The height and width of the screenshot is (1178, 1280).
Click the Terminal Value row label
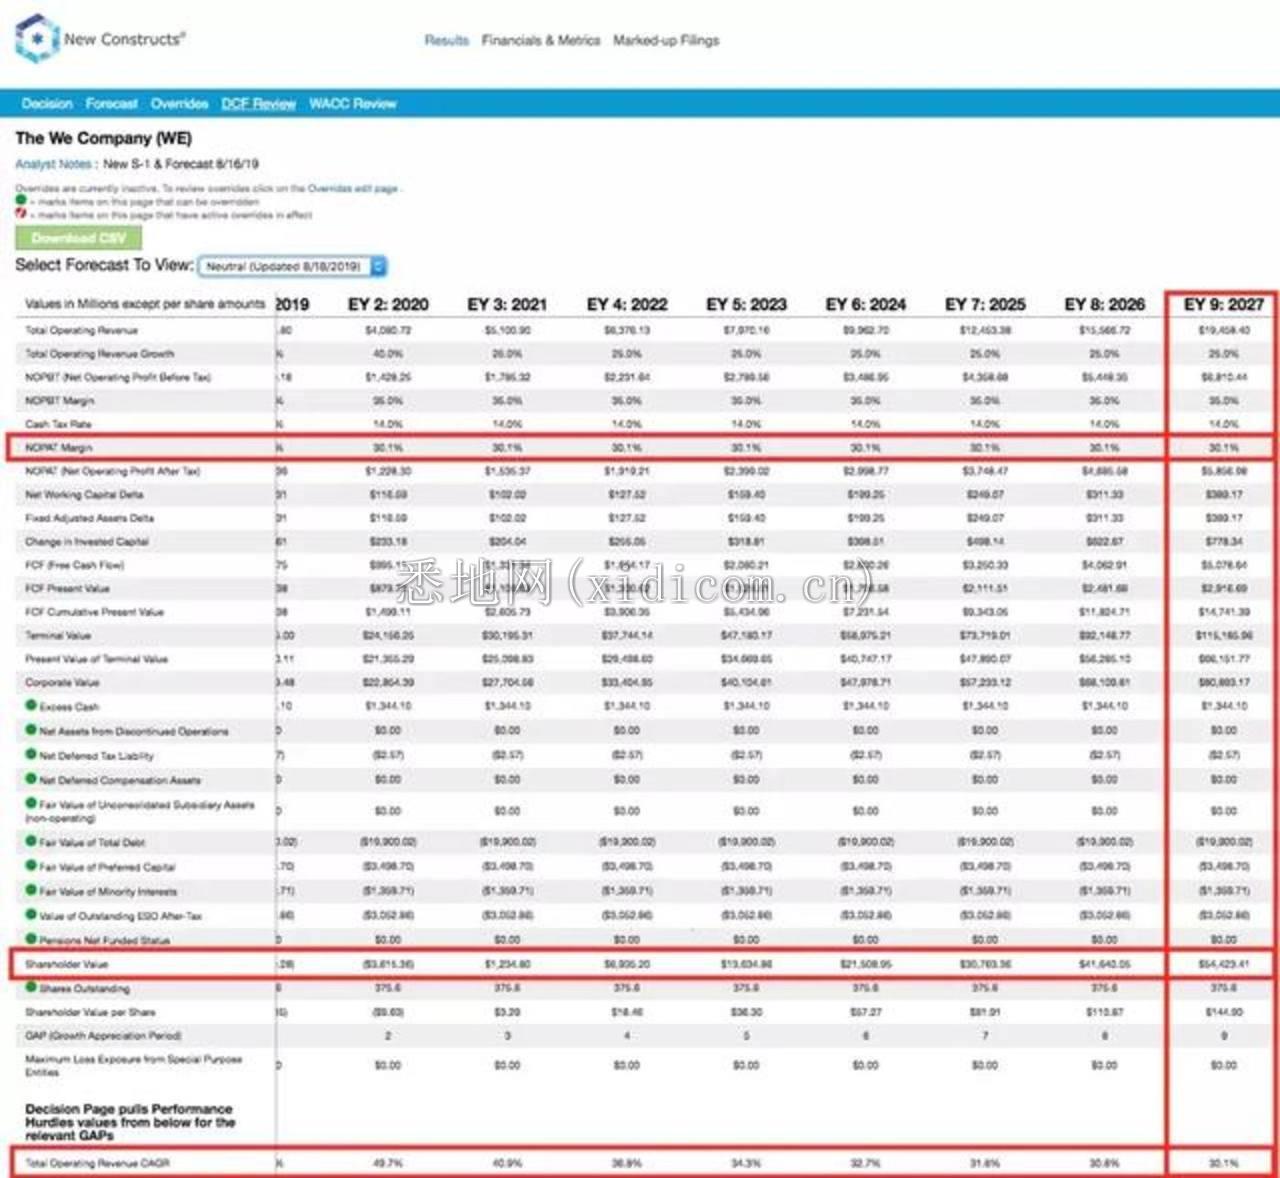(58, 635)
